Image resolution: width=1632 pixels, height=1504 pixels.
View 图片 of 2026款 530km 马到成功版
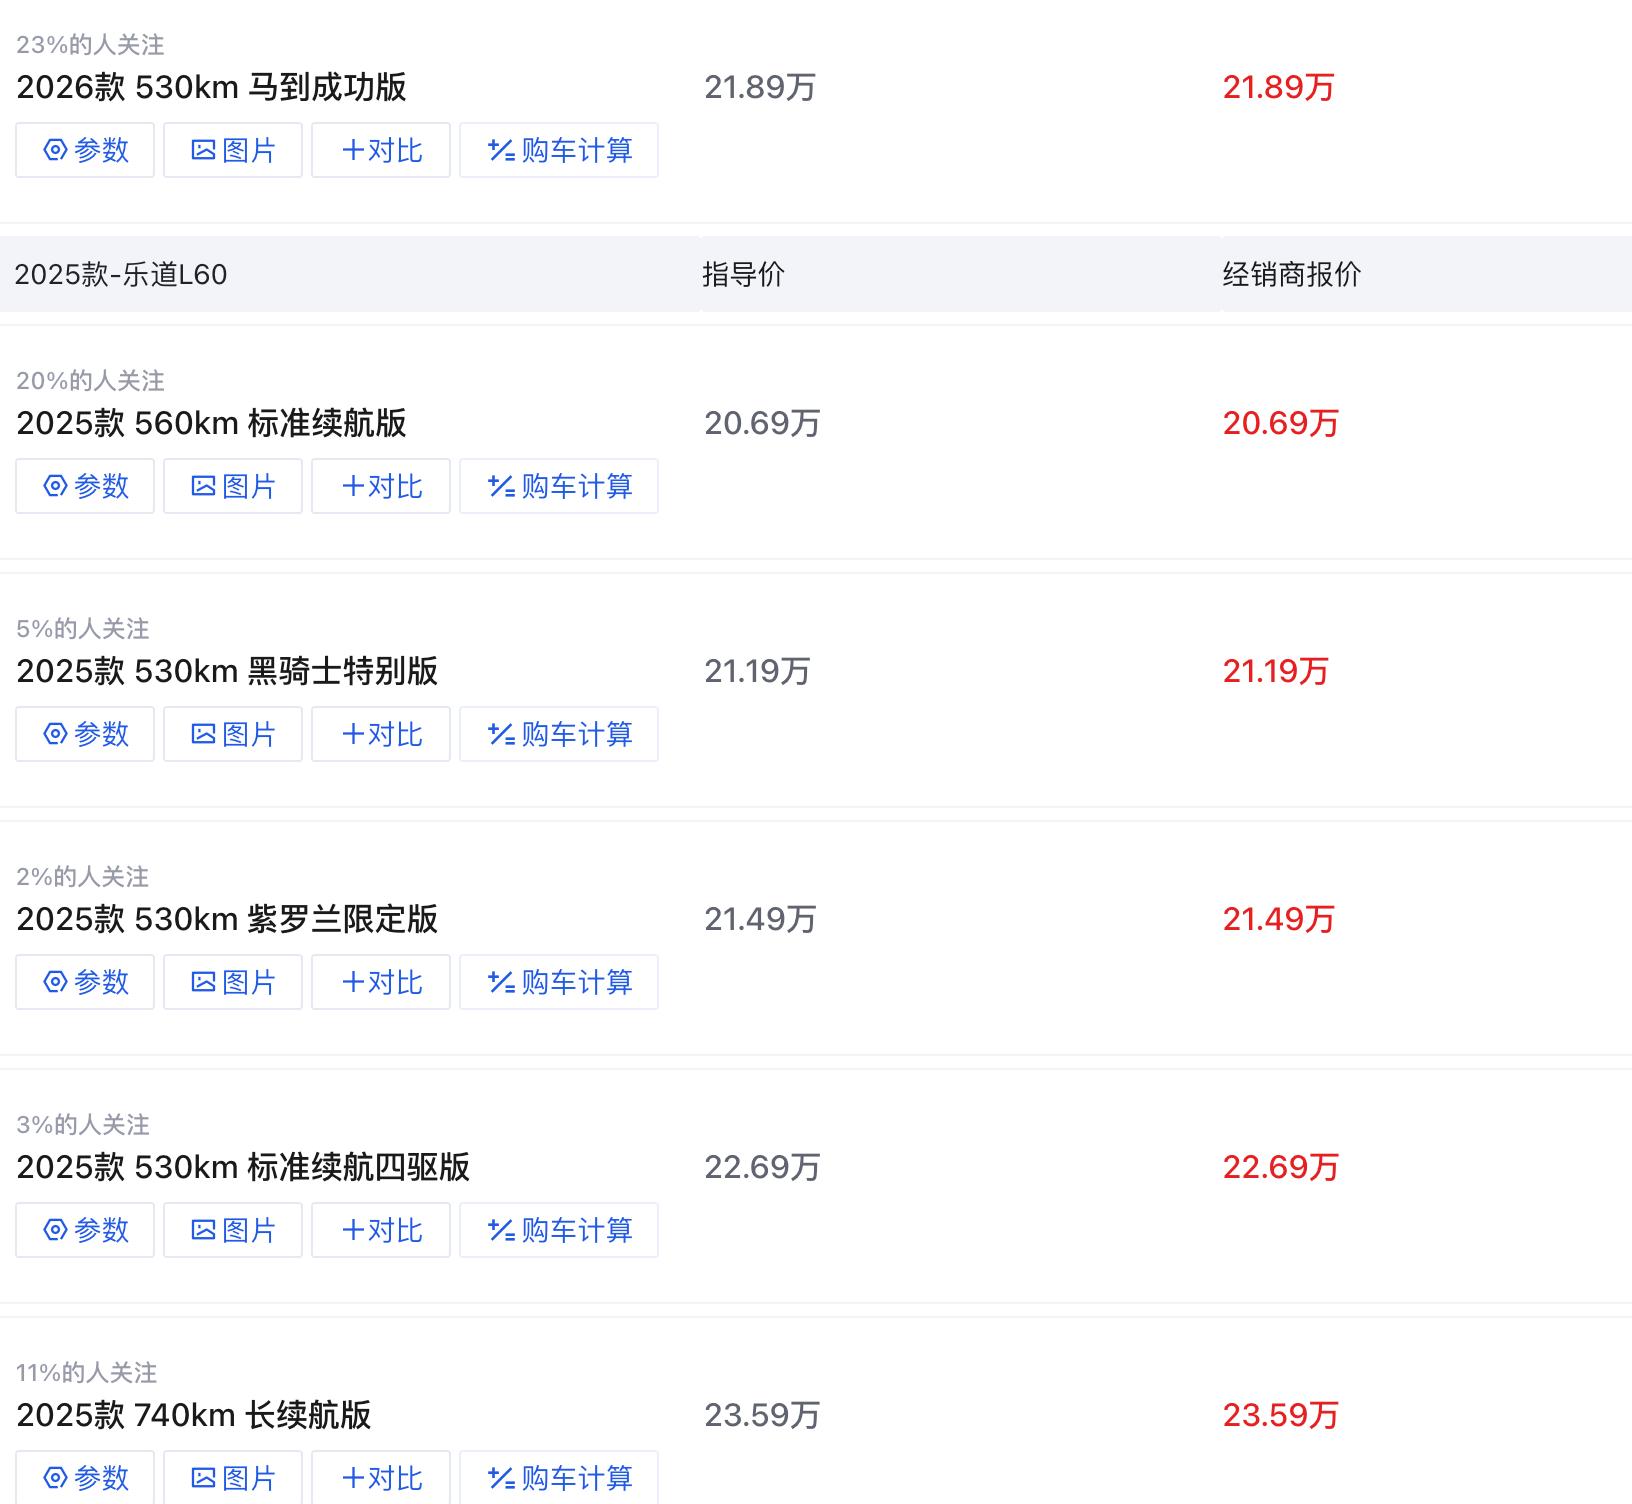[x=233, y=150]
